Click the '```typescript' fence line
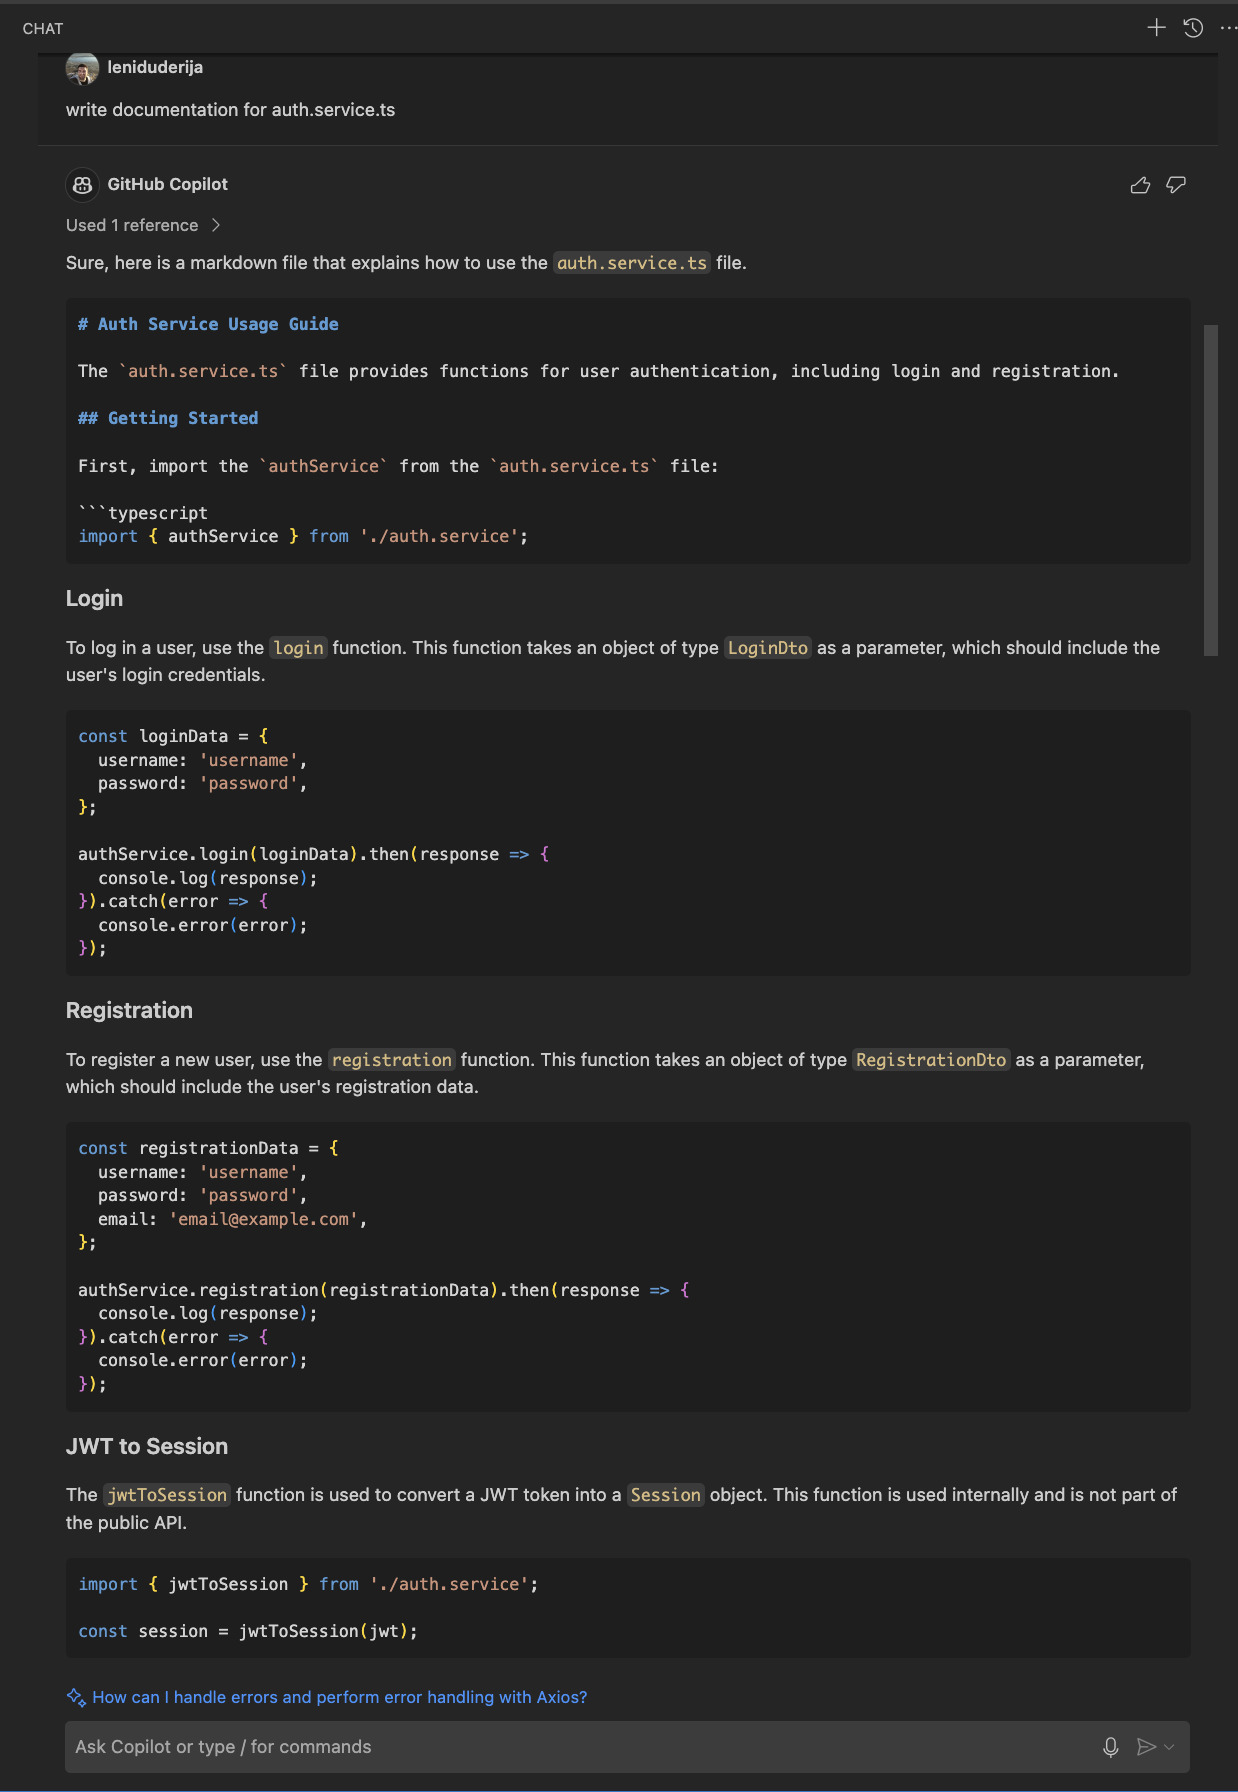 (143, 513)
